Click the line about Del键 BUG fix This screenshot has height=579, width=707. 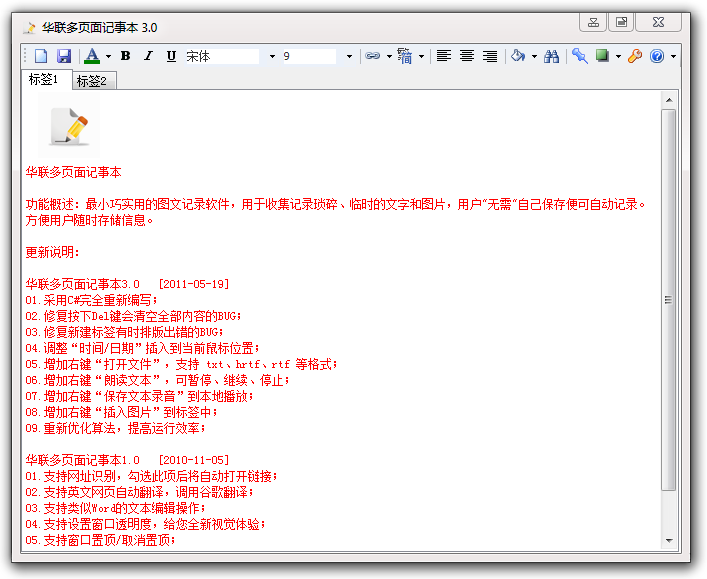133,316
